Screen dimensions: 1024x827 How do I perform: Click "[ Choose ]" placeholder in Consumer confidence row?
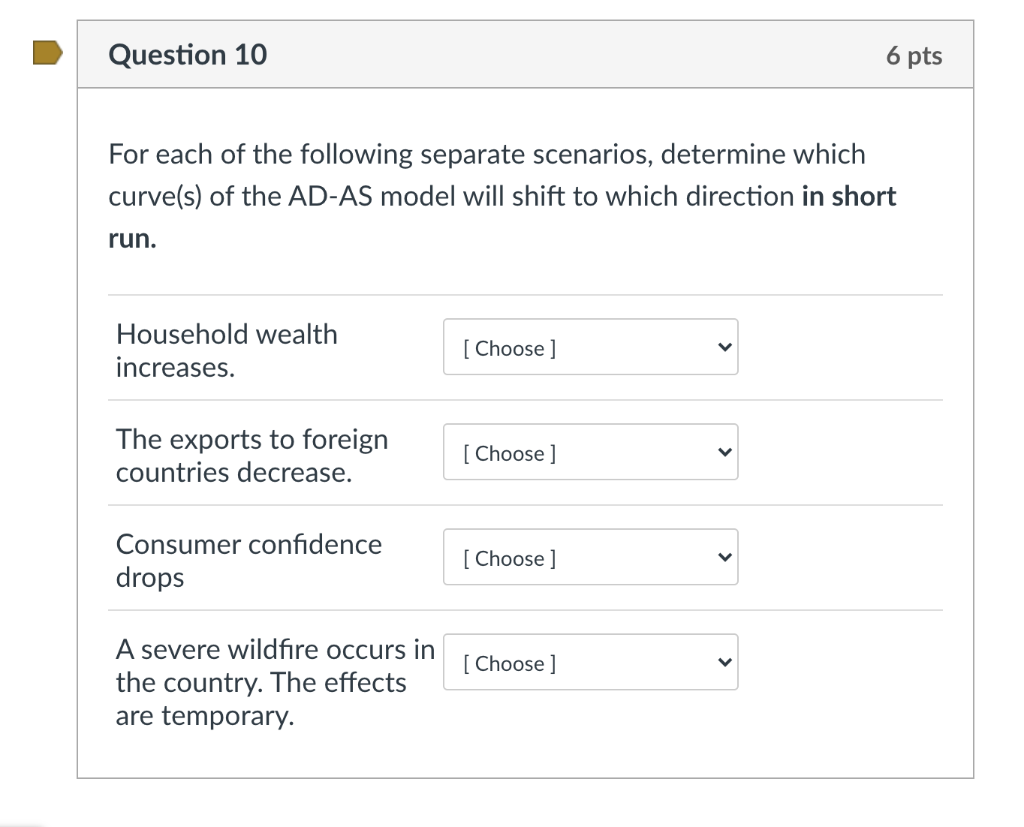510,559
